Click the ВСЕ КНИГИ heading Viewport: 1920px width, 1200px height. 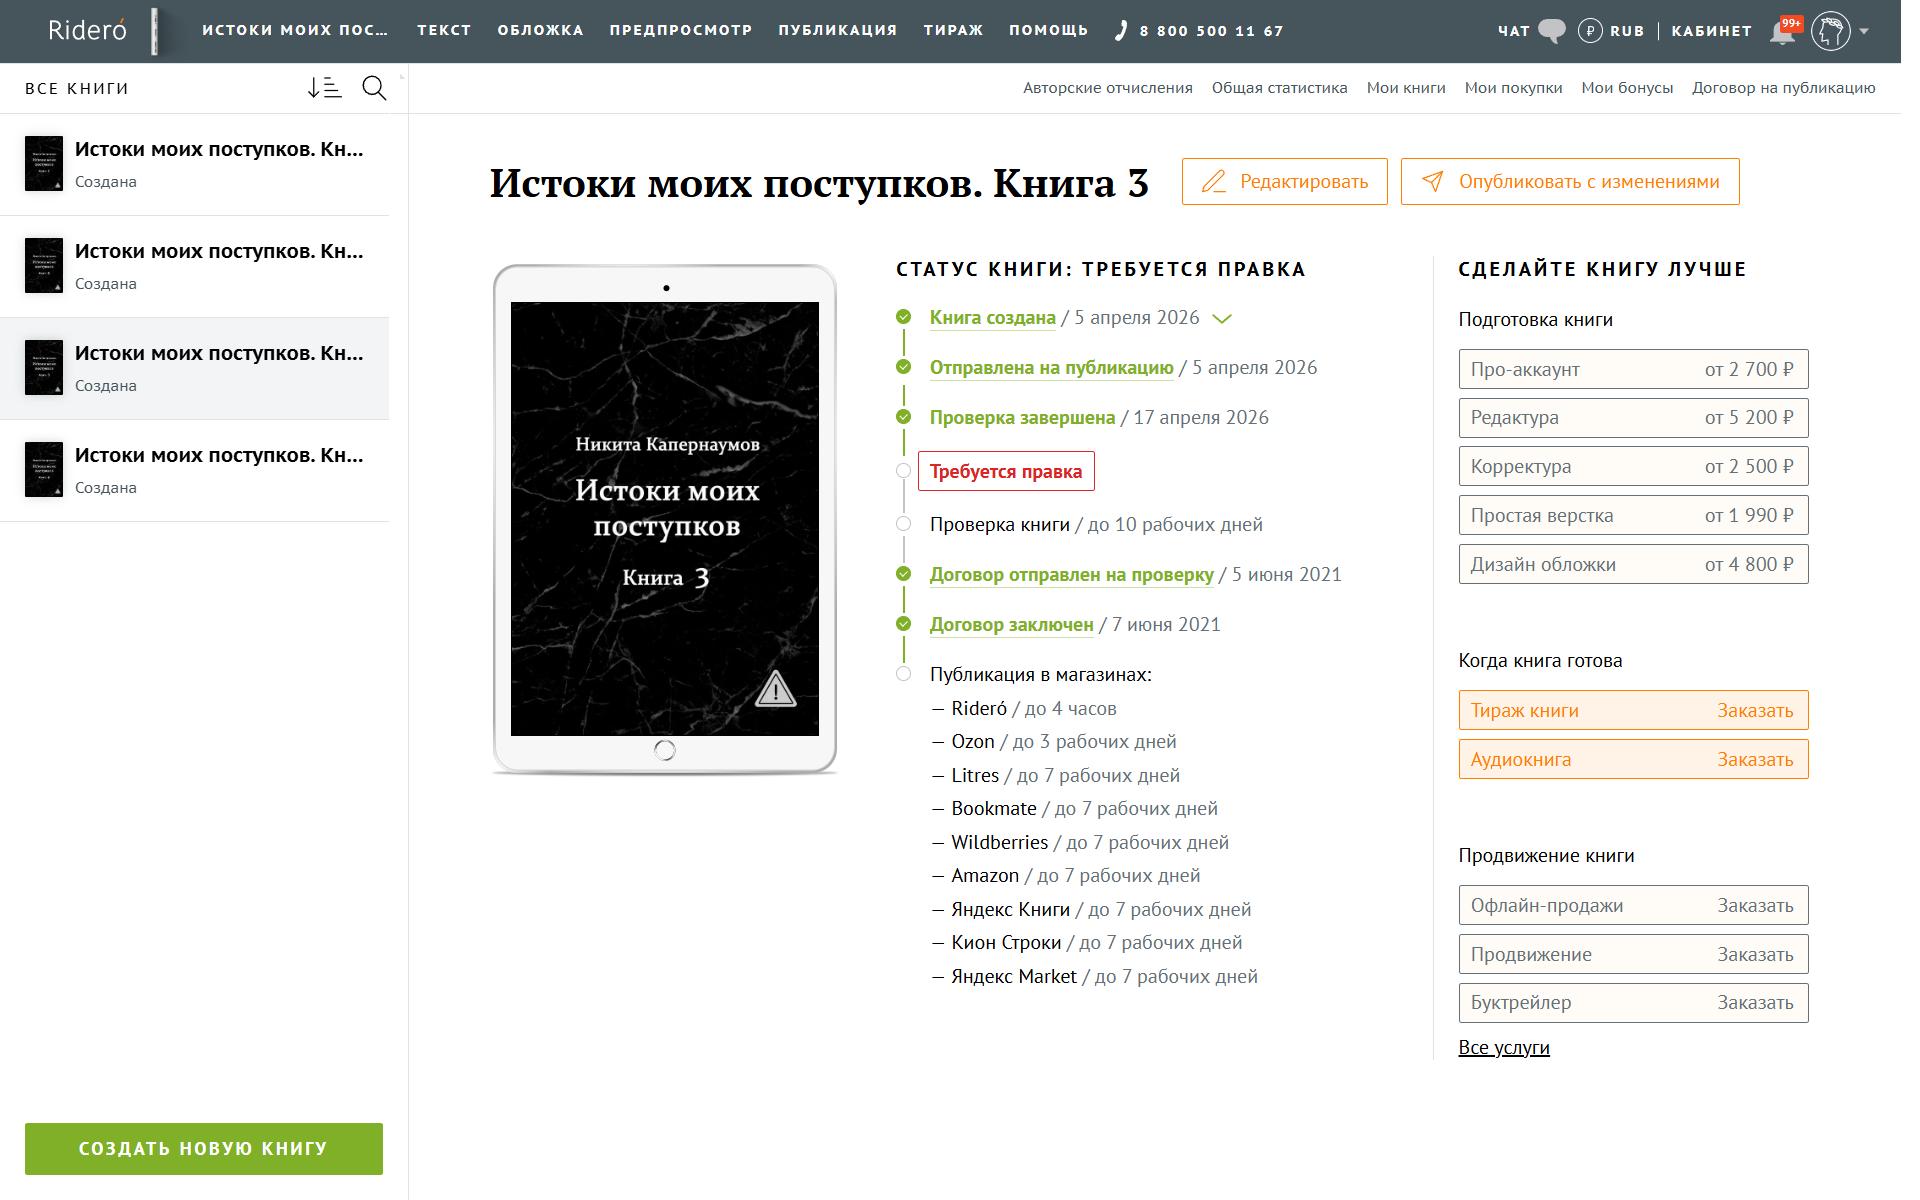77,89
